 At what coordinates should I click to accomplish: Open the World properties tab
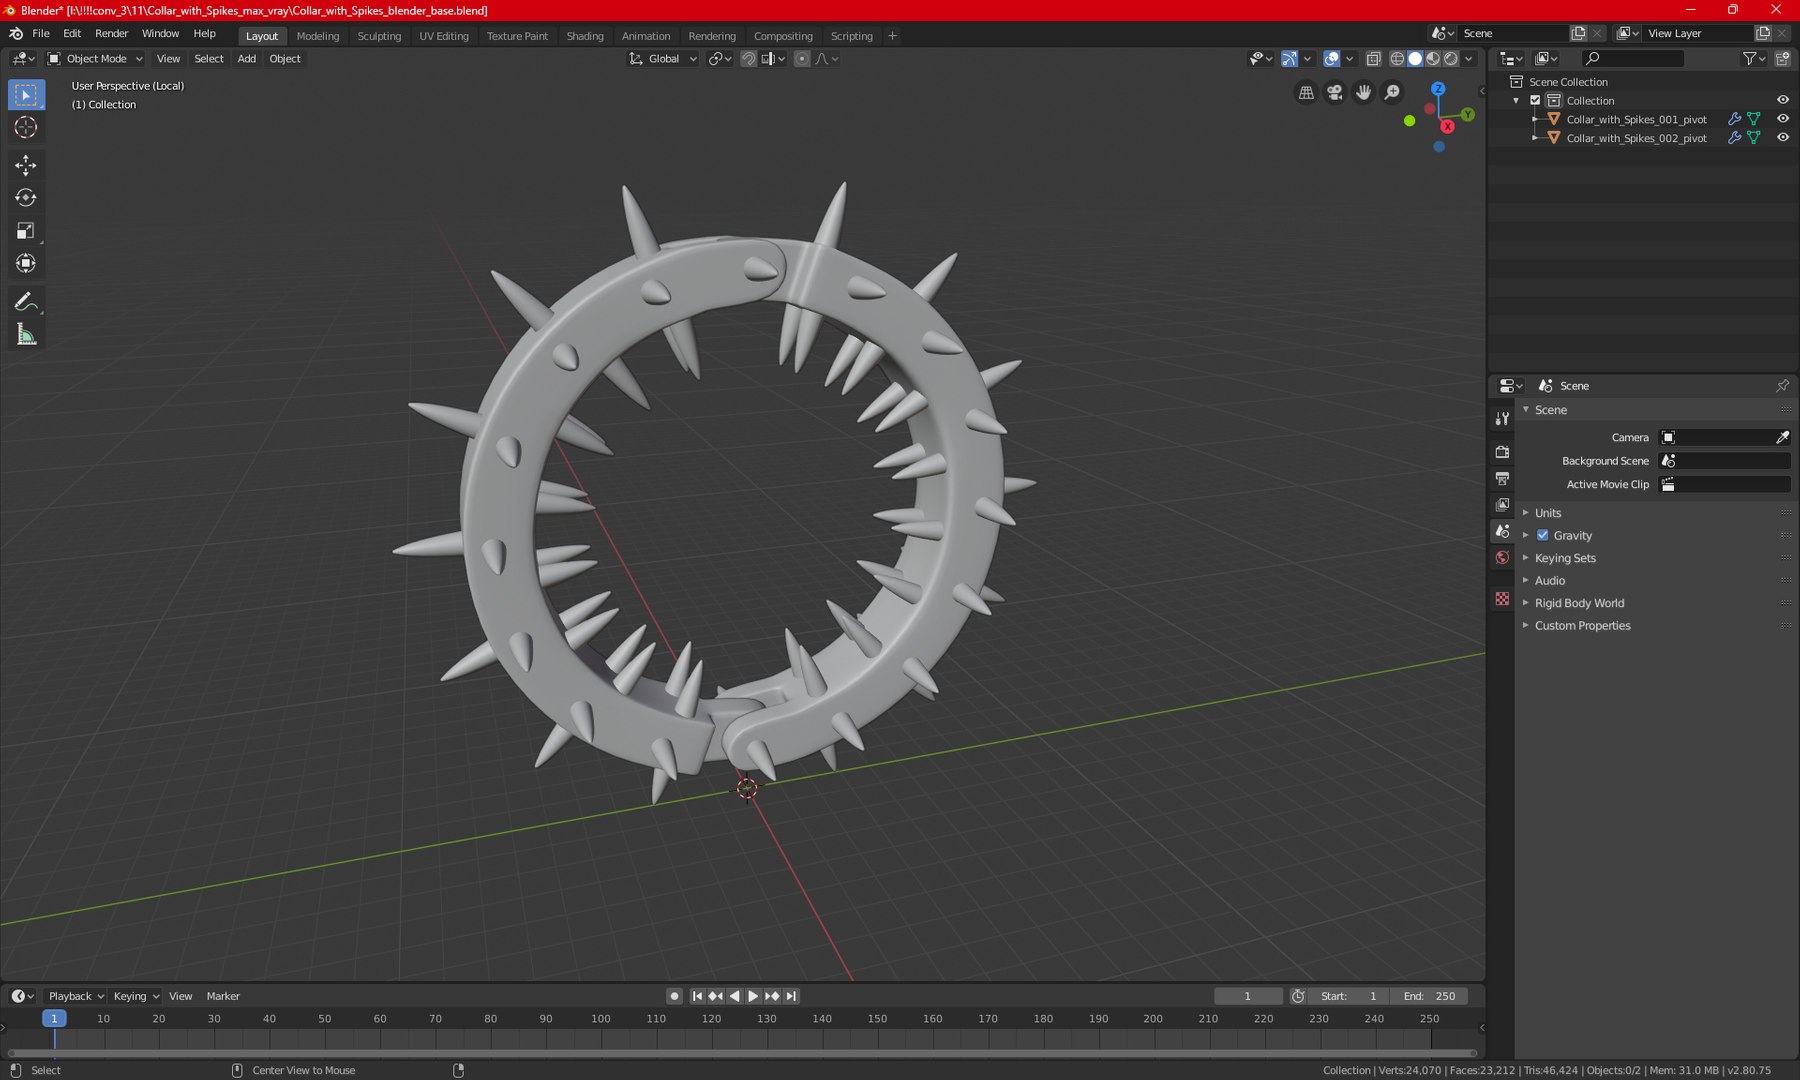coord(1502,558)
